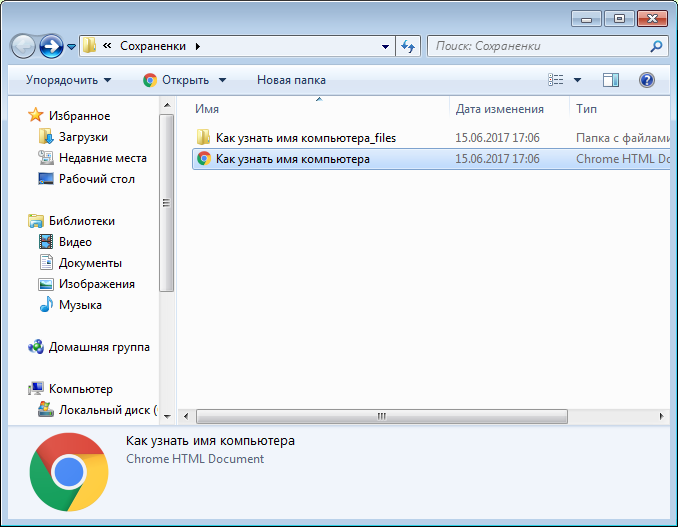
Task: Click the view mode icon in the toolbar
Action: pos(556,80)
